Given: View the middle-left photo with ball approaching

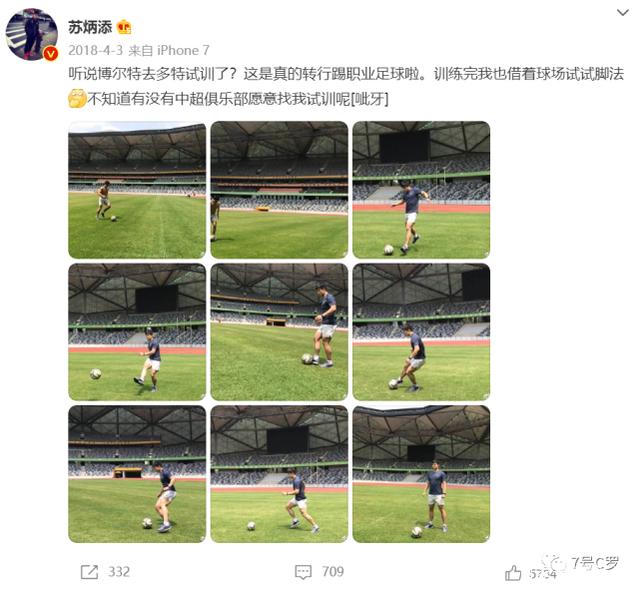Looking at the screenshot, I should tap(137, 332).
